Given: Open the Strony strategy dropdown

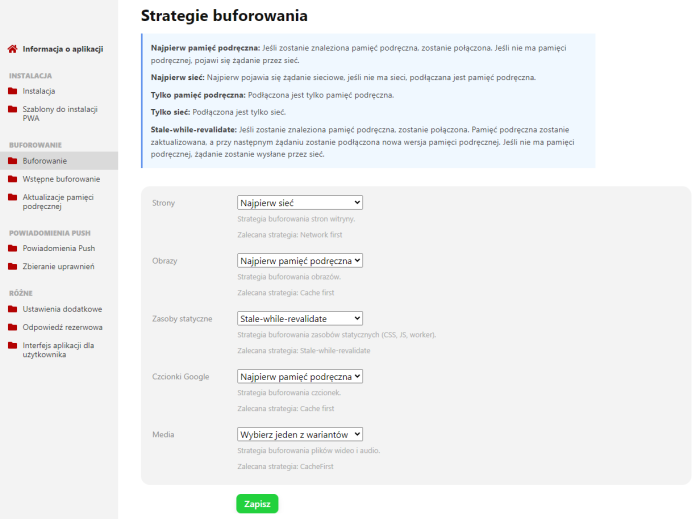Looking at the screenshot, I should pos(299,203).
